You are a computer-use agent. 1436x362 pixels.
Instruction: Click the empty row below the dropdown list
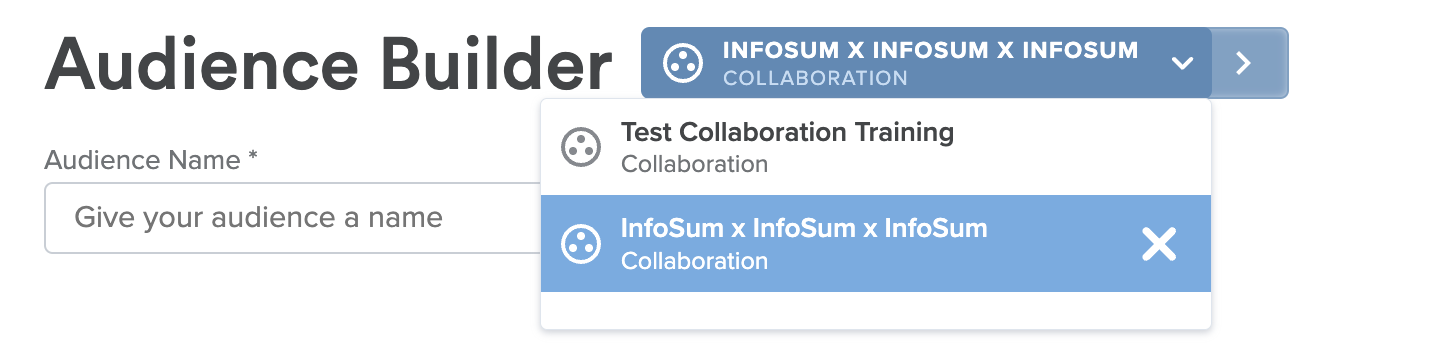click(x=876, y=310)
